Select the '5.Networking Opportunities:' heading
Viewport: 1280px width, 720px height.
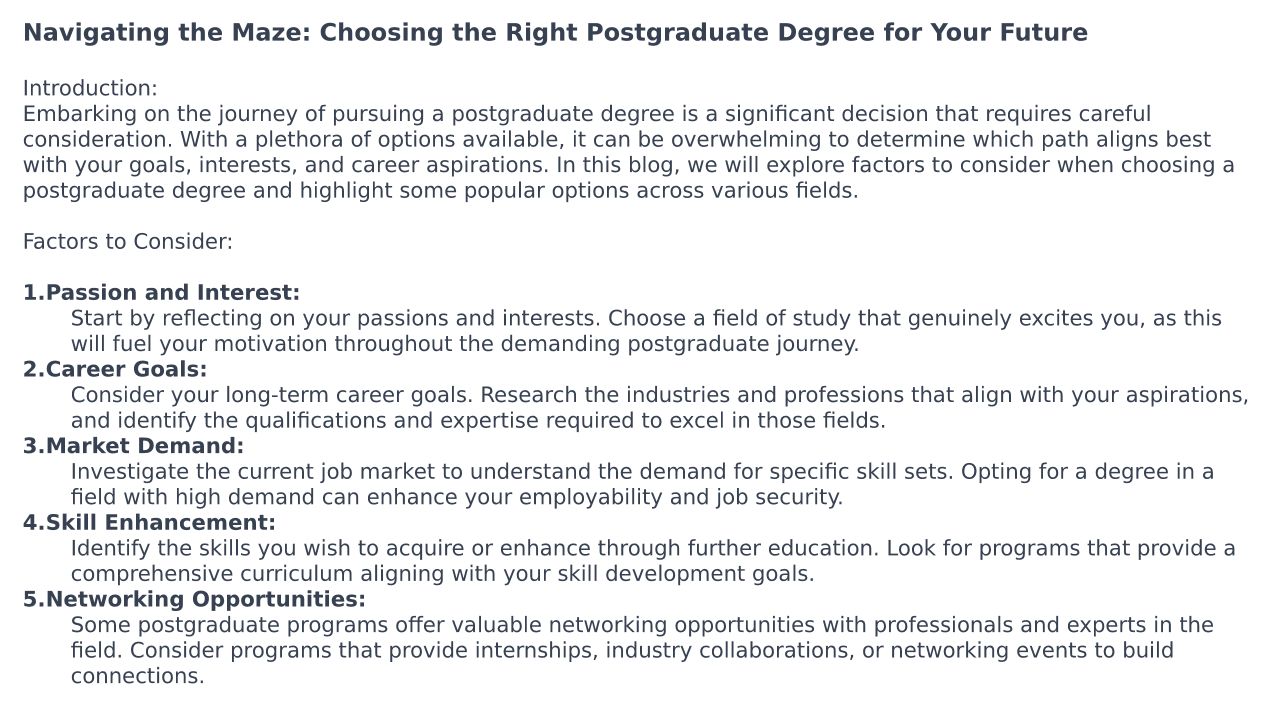194,600
